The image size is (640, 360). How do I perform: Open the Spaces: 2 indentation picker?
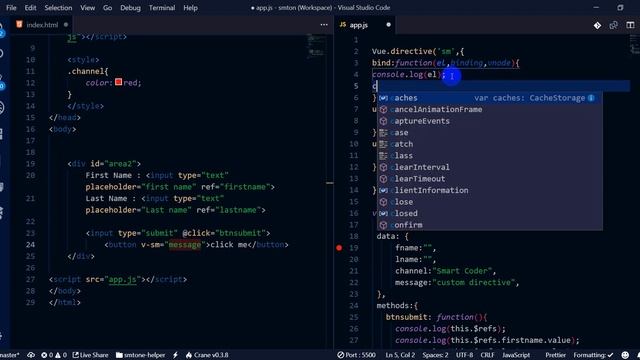coord(435,355)
